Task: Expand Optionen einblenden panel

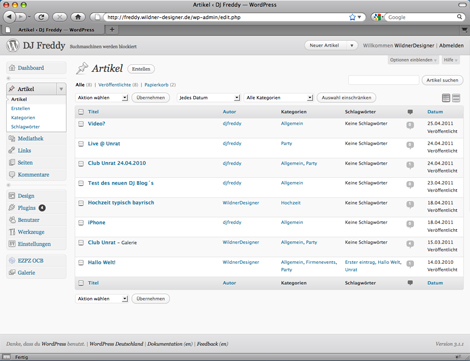Action: point(413,60)
